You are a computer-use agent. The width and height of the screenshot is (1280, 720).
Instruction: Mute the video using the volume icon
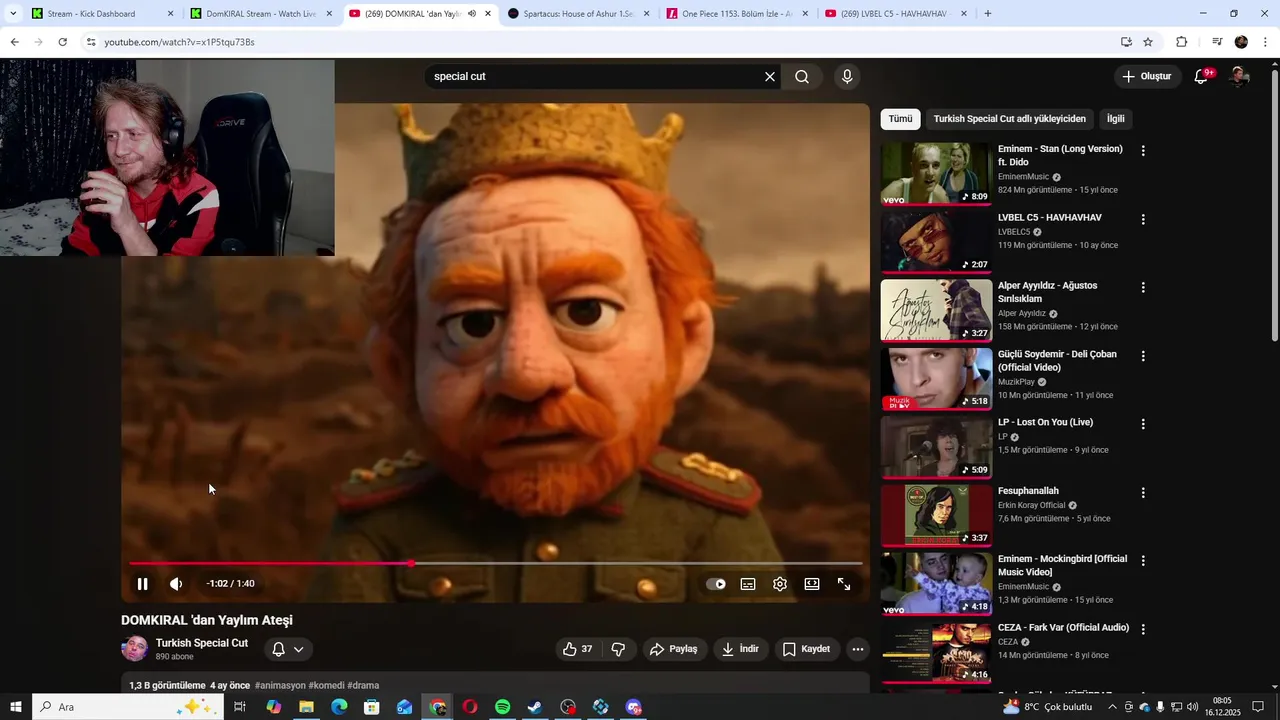coord(176,584)
